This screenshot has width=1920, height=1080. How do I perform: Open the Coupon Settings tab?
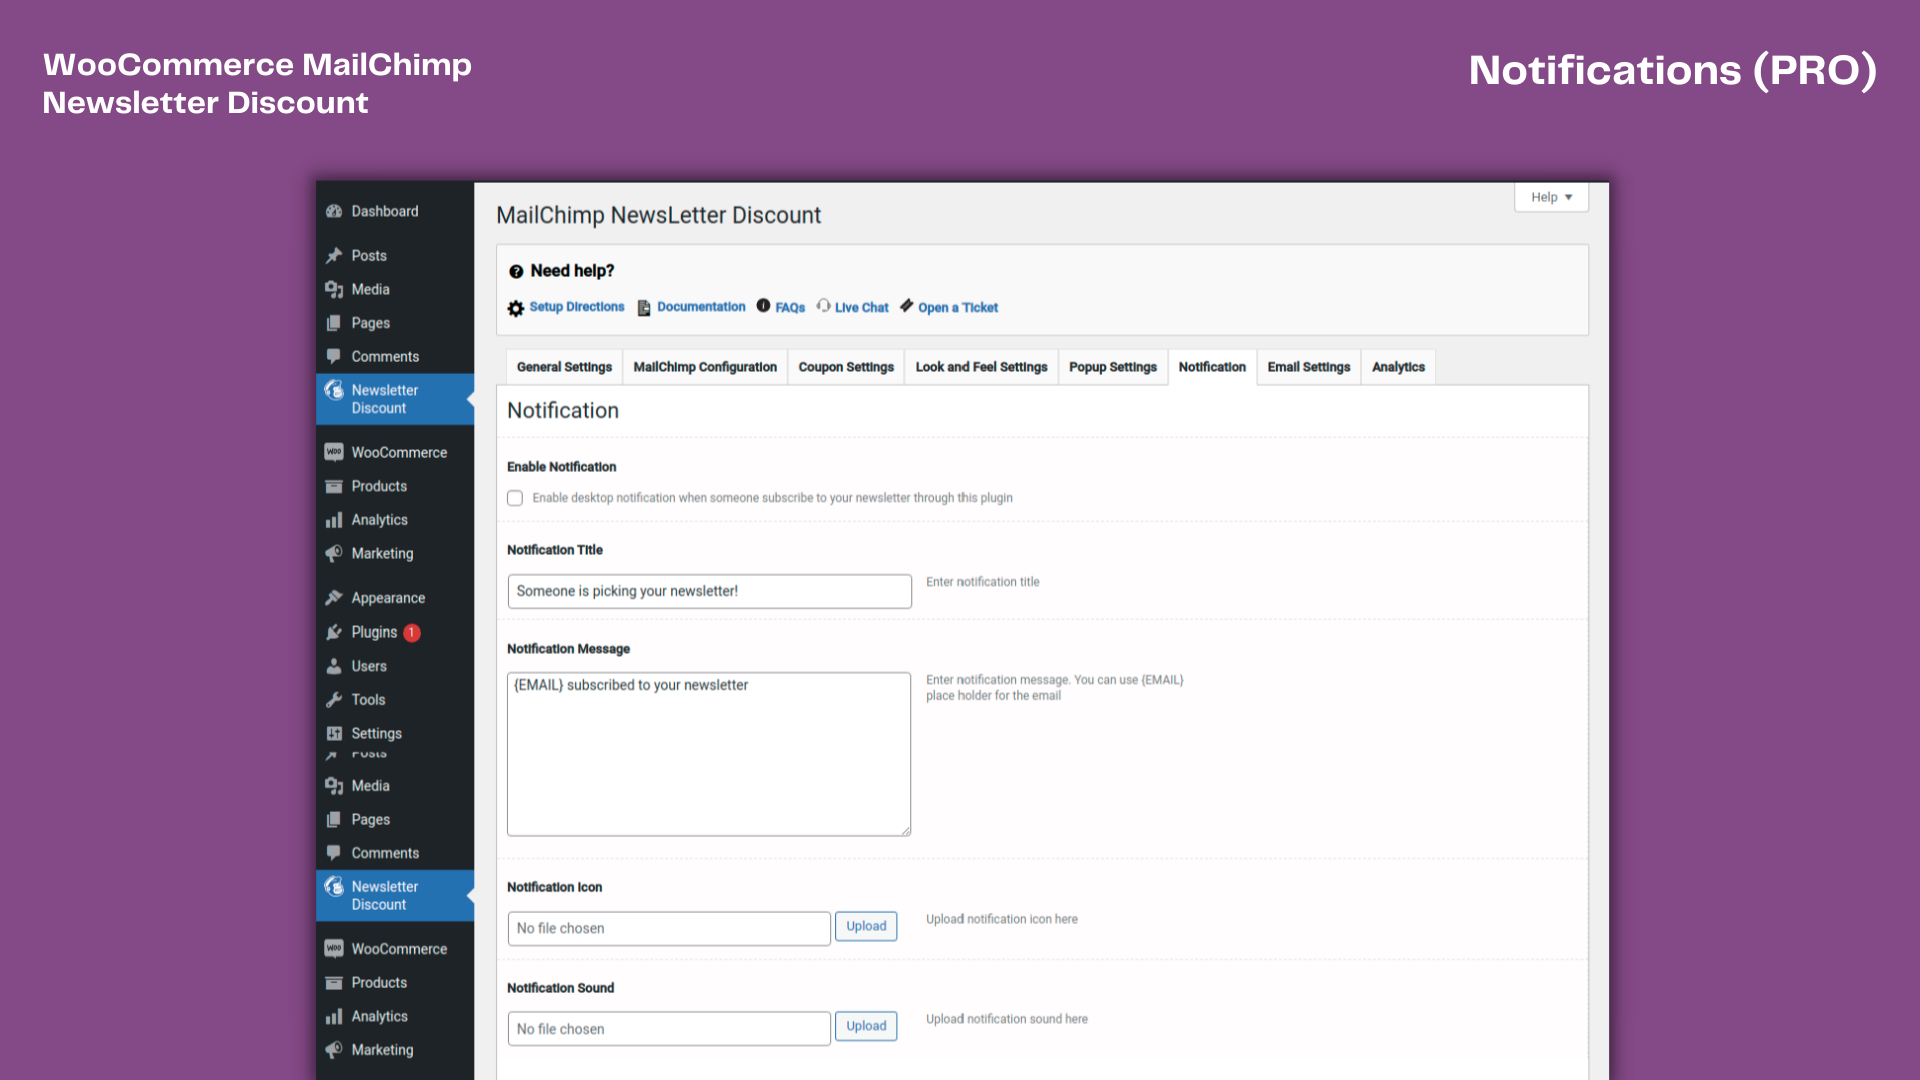846,367
